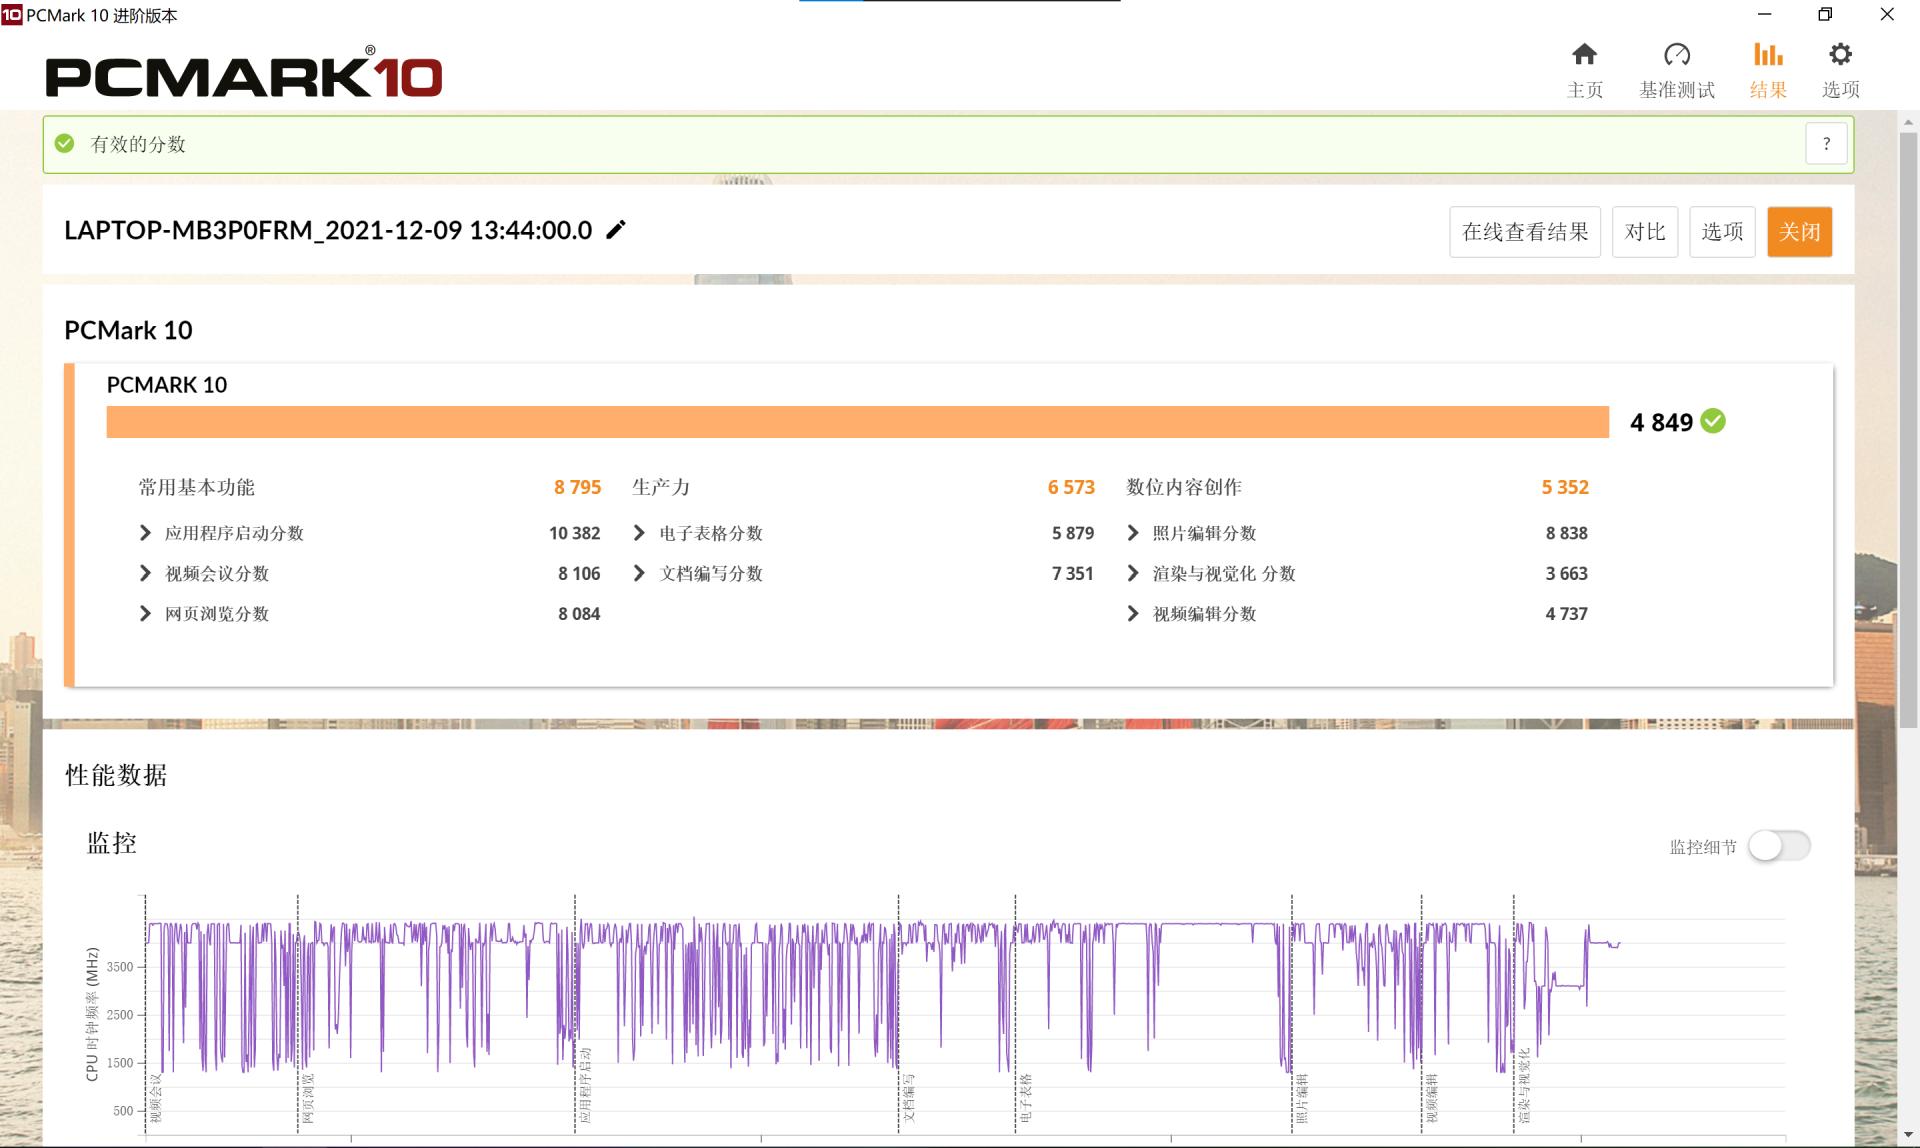The image size is (1920, 1148).
Task: Select the Results (结果) bar chart icon
Action: coord(1767,55)
